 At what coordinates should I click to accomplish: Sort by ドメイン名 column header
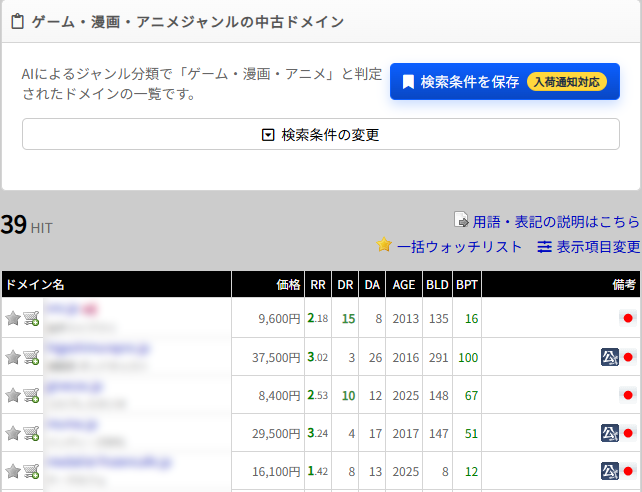(x=117, y=284)
